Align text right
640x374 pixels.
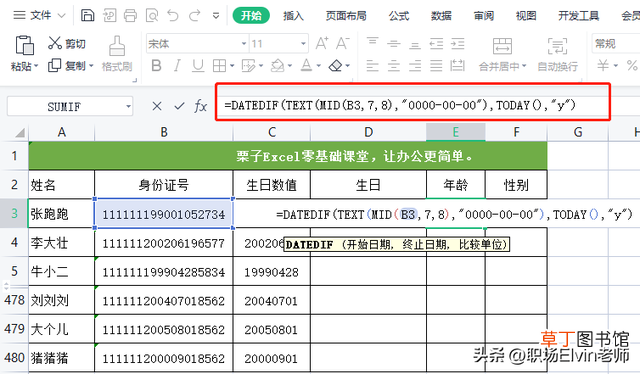tap(415, 65)
